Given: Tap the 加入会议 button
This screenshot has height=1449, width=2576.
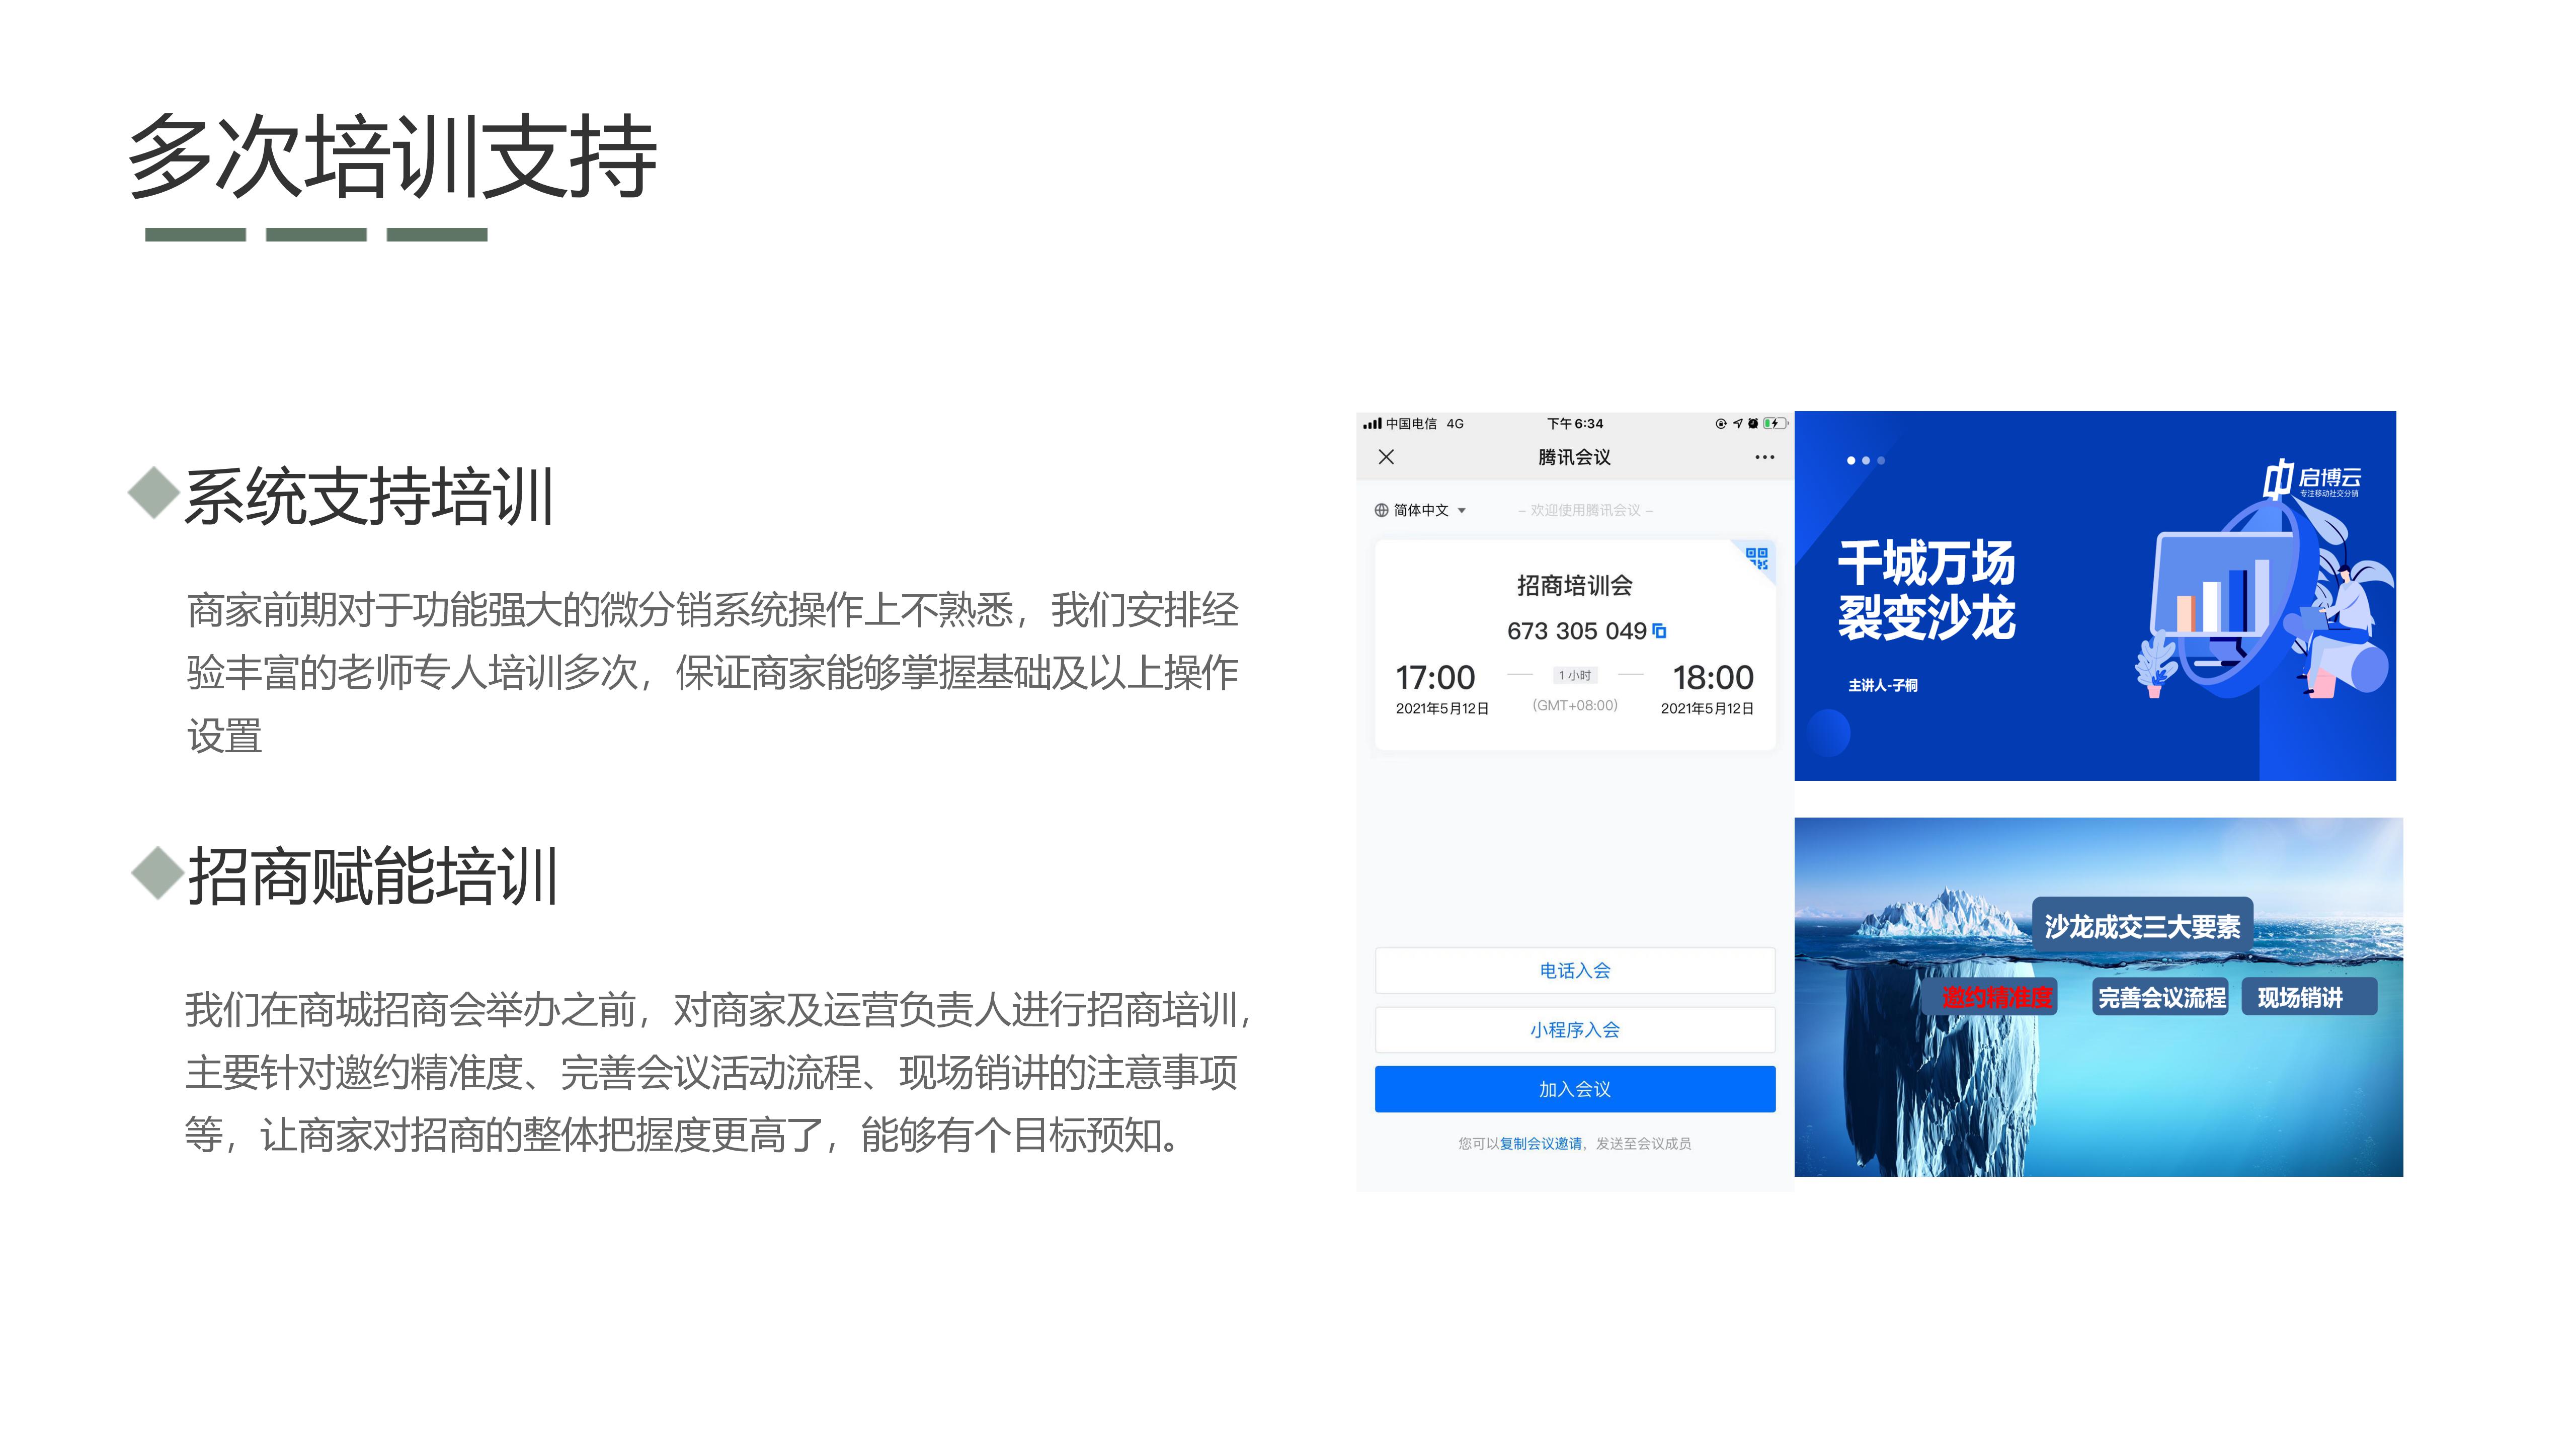Looking at the screenshot, I should 1576,1089.
